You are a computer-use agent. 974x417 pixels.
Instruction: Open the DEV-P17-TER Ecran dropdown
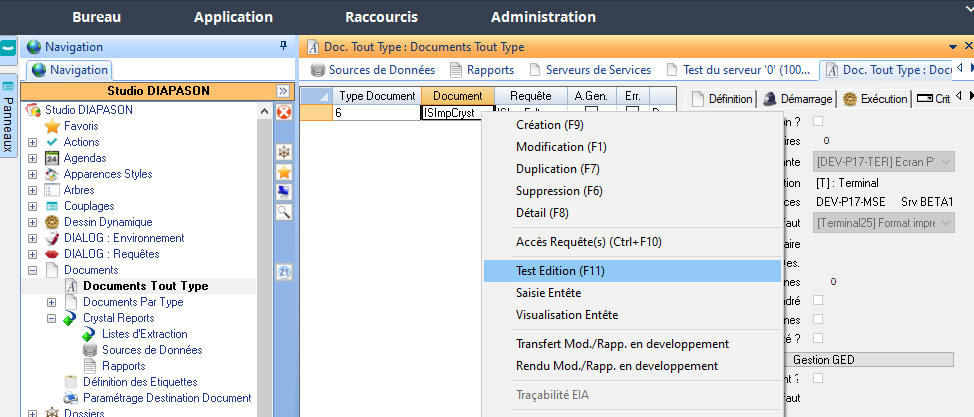(x=884, y=162)
